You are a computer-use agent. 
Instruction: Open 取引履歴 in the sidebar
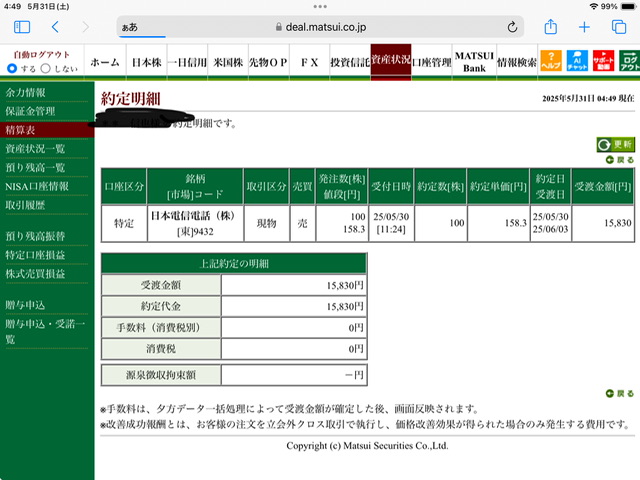[x=25, y=205]
